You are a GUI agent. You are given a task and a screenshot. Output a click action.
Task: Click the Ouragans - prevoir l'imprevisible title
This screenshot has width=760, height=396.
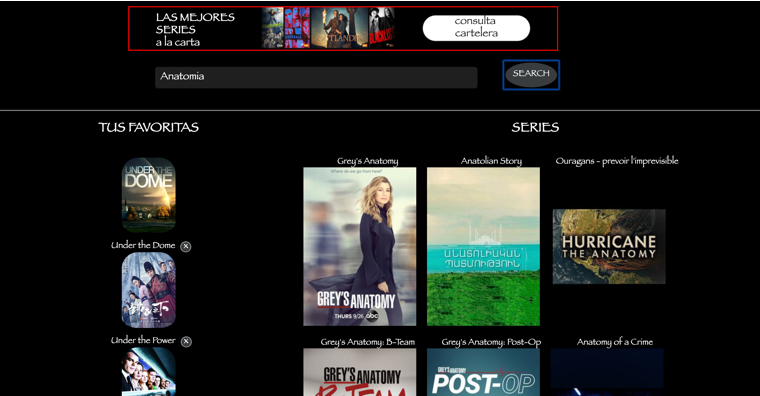pos(617,161)
